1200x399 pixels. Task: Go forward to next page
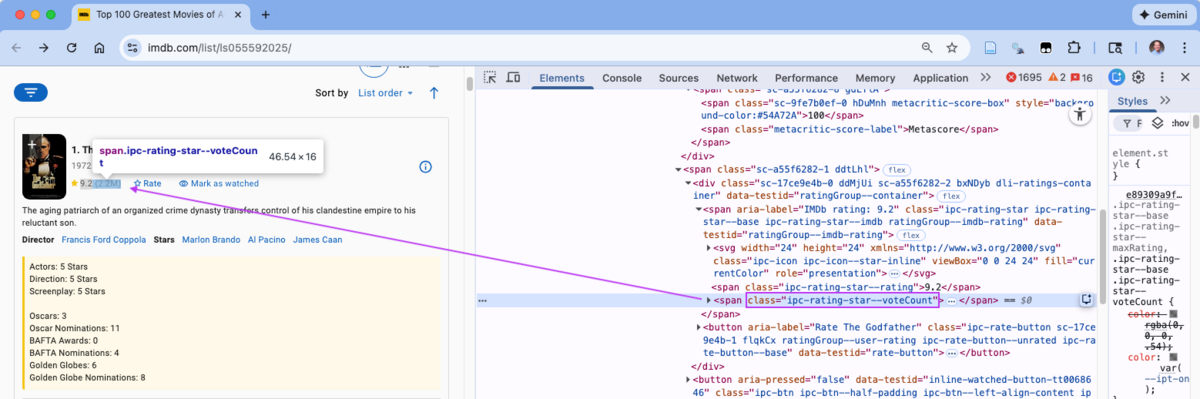[44, 47]
